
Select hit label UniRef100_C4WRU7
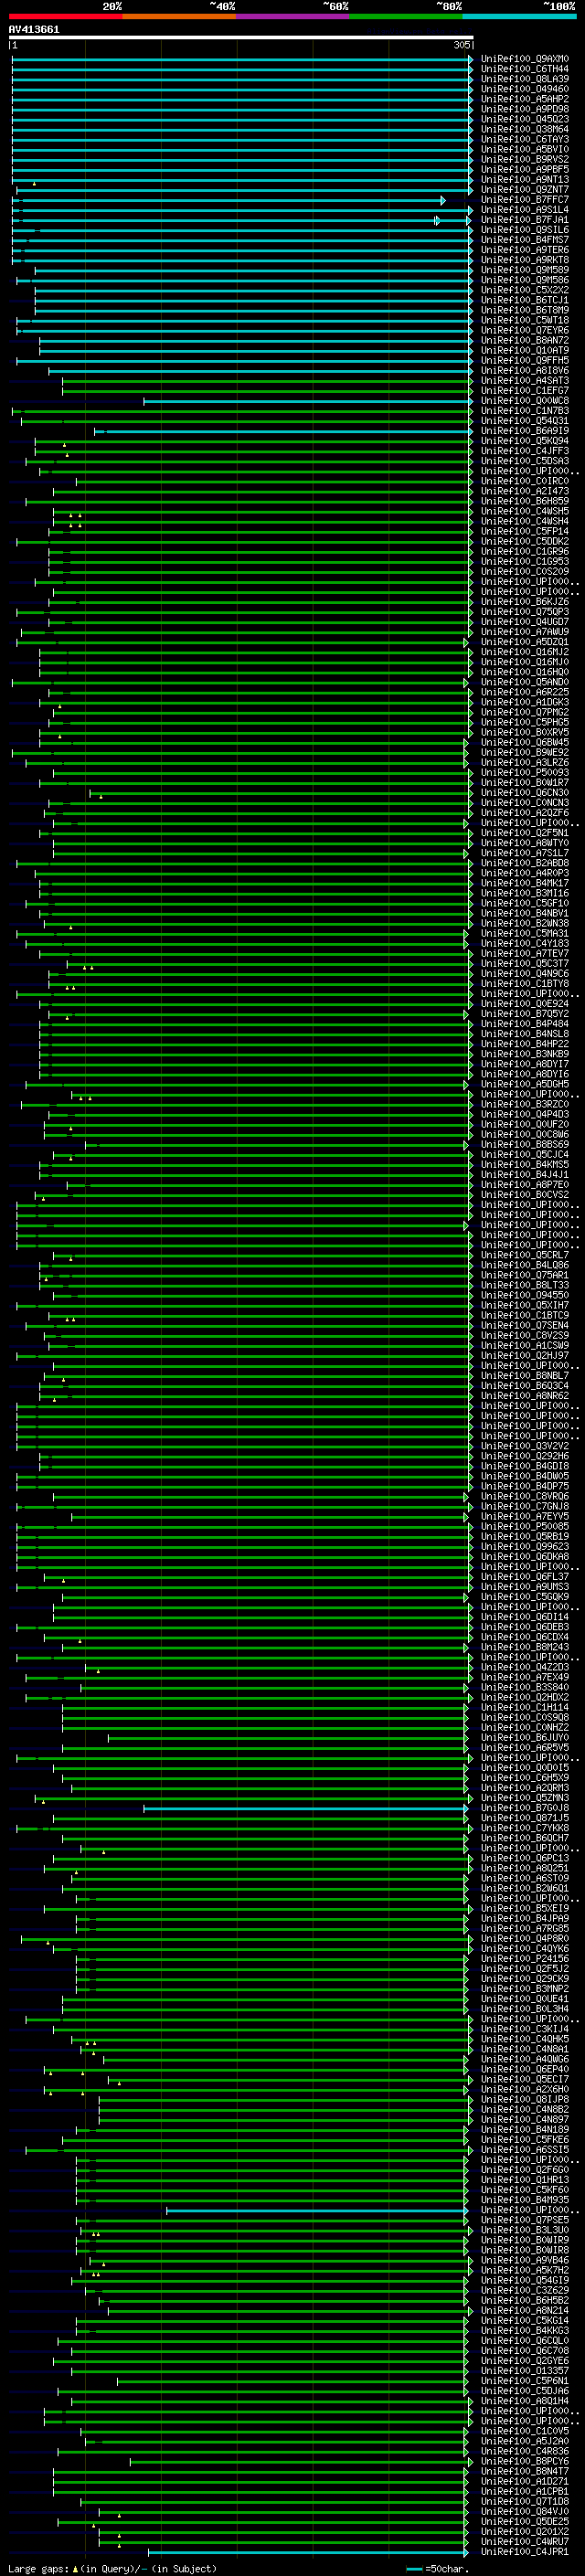(x=524, y=2541)
